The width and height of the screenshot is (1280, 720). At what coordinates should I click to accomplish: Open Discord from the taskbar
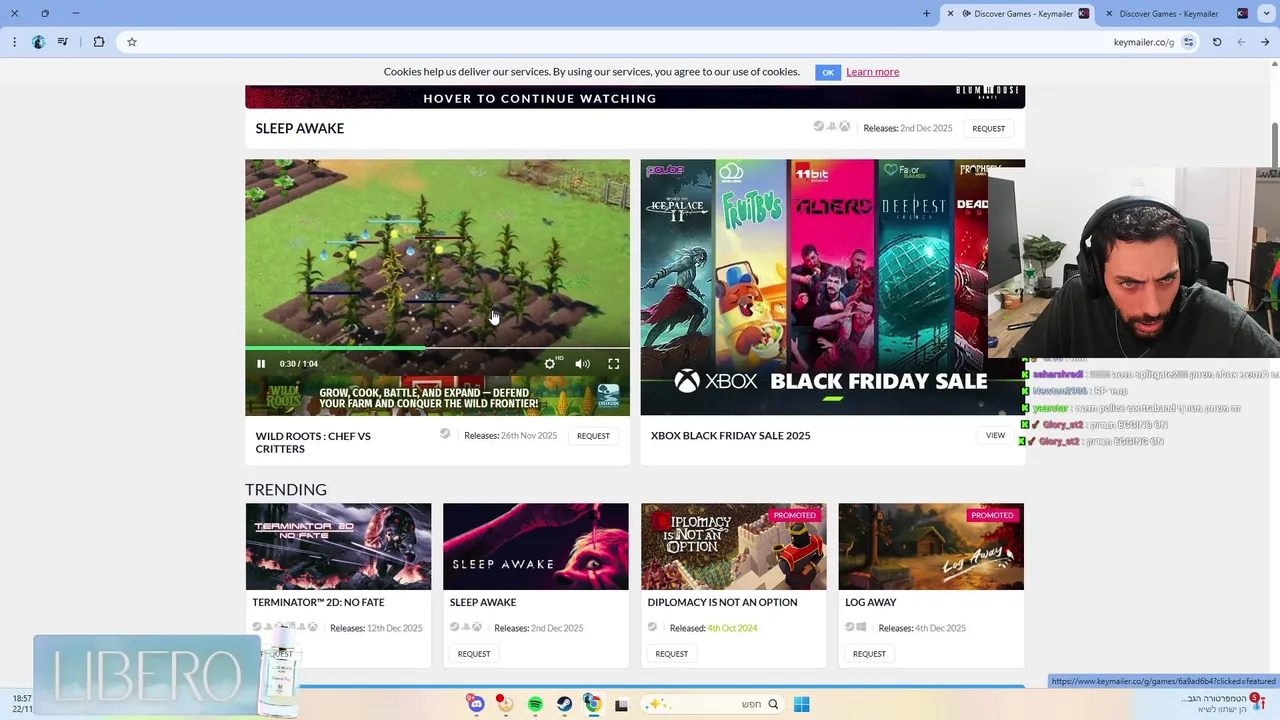coord(476,704)
